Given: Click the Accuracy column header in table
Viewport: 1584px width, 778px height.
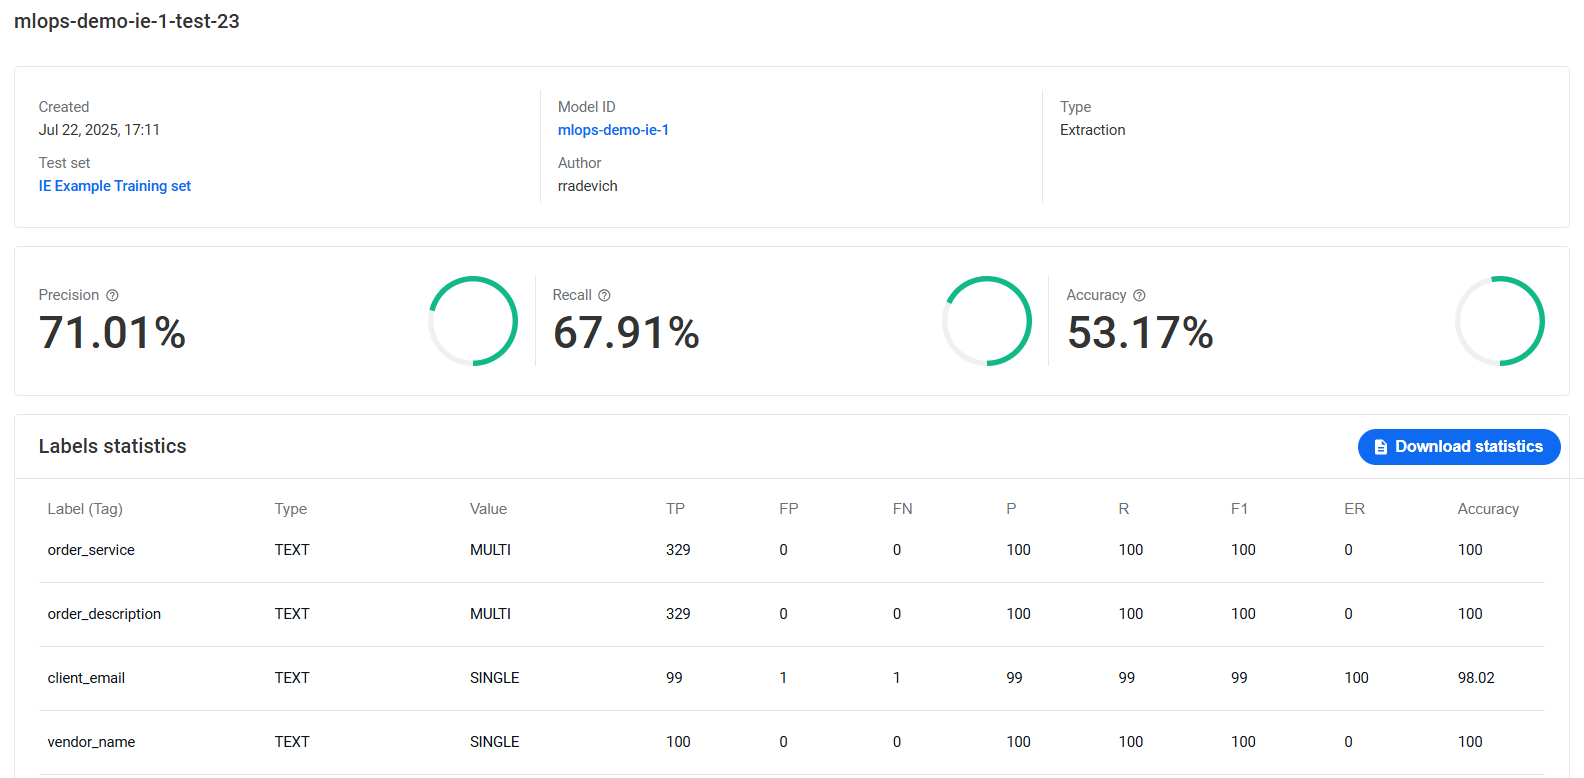Looking at the screenshot, I should [x=1488, y=509].
